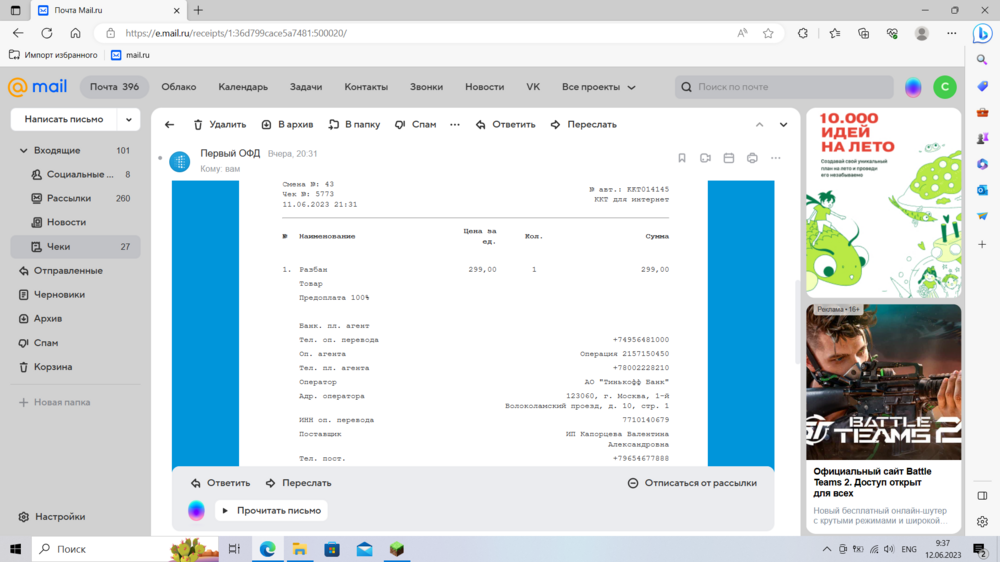
Task: Open the Звонки tab
Action: pyautogui.click(x=427, y=87)
